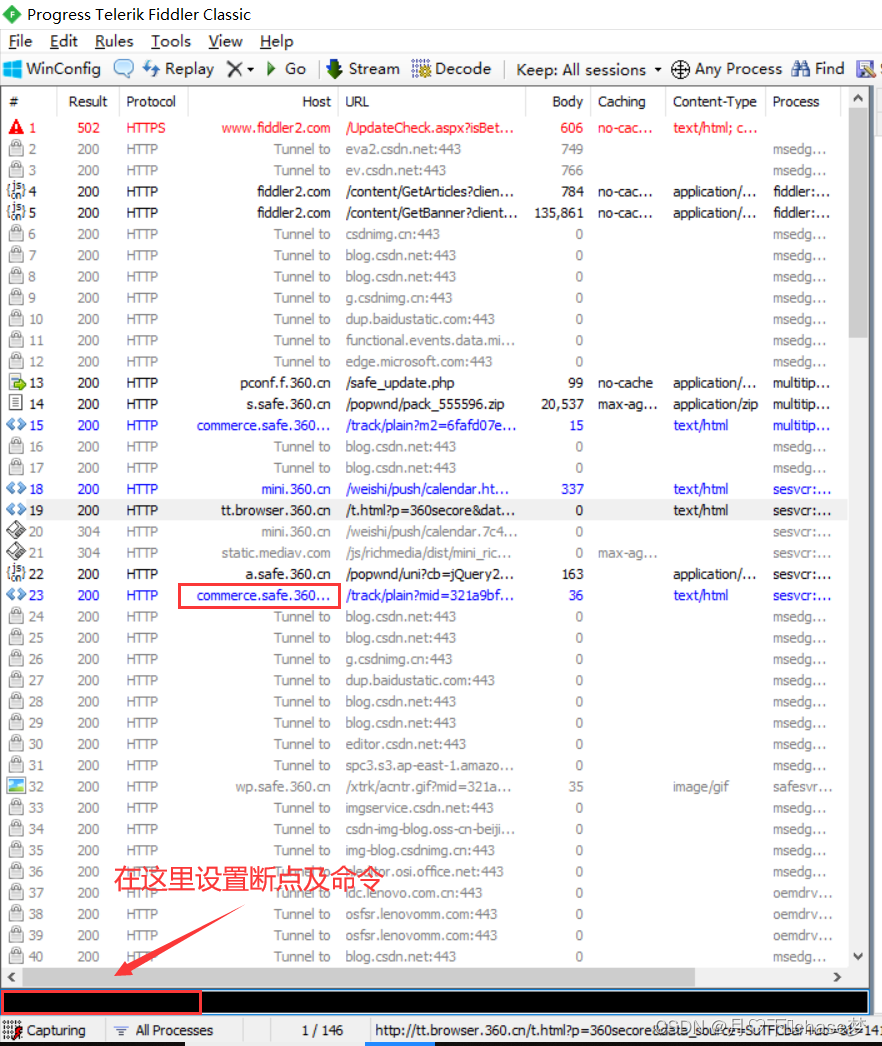Click the horizontal scrollbar right arrow
882x1046 pixels.
[837, 977]
